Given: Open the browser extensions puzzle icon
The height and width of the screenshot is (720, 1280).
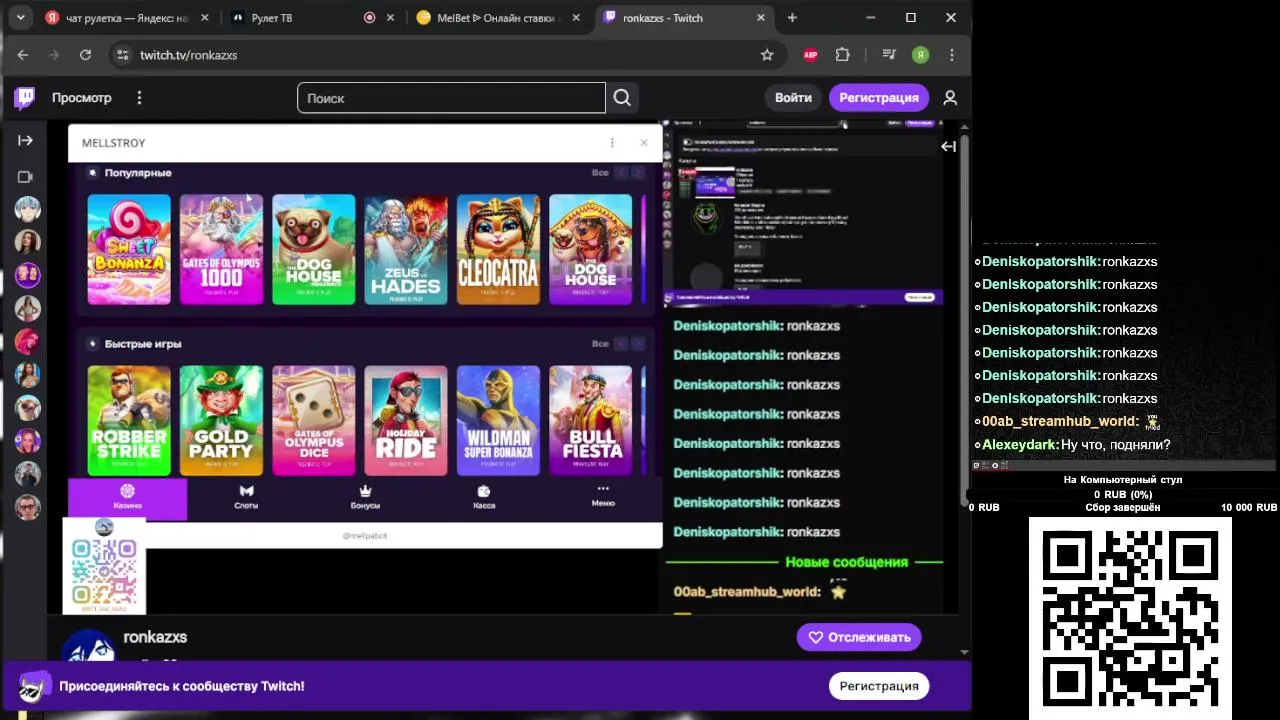Looking at the screenshot, I should pos(842,55).
